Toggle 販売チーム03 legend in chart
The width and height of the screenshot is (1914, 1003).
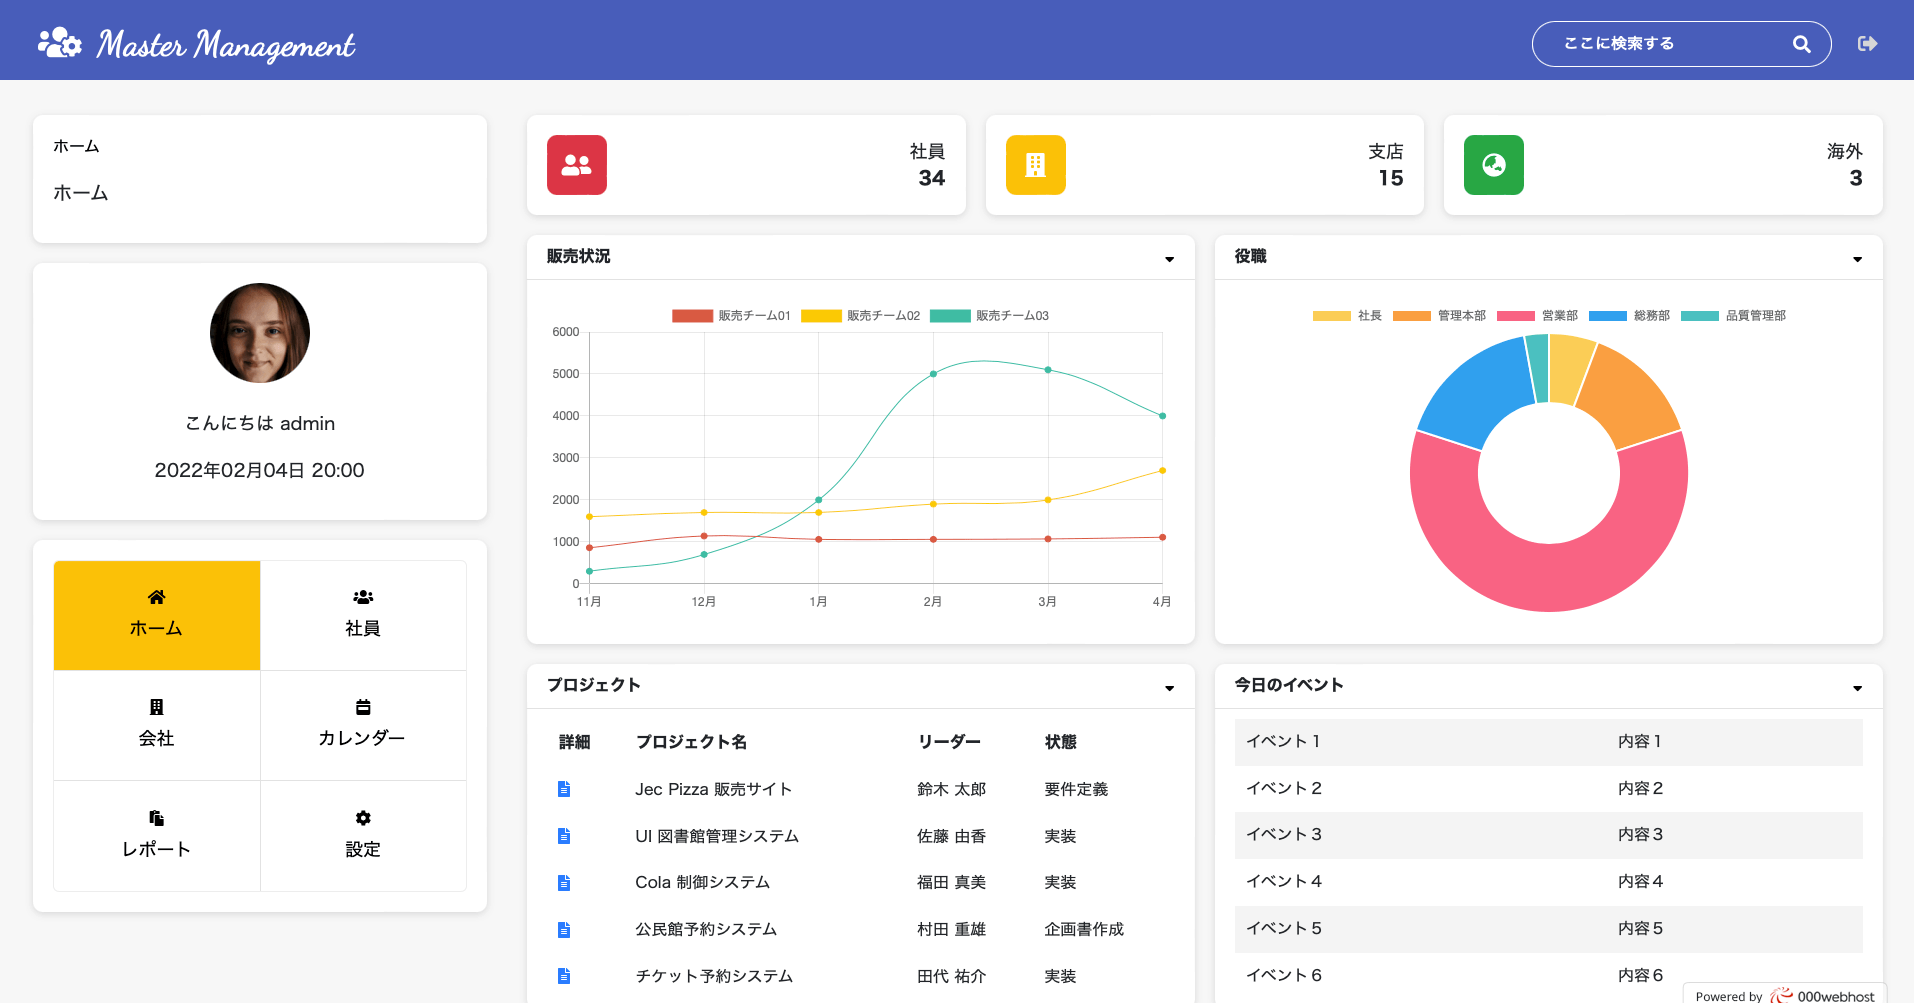(x=989, y=316)
